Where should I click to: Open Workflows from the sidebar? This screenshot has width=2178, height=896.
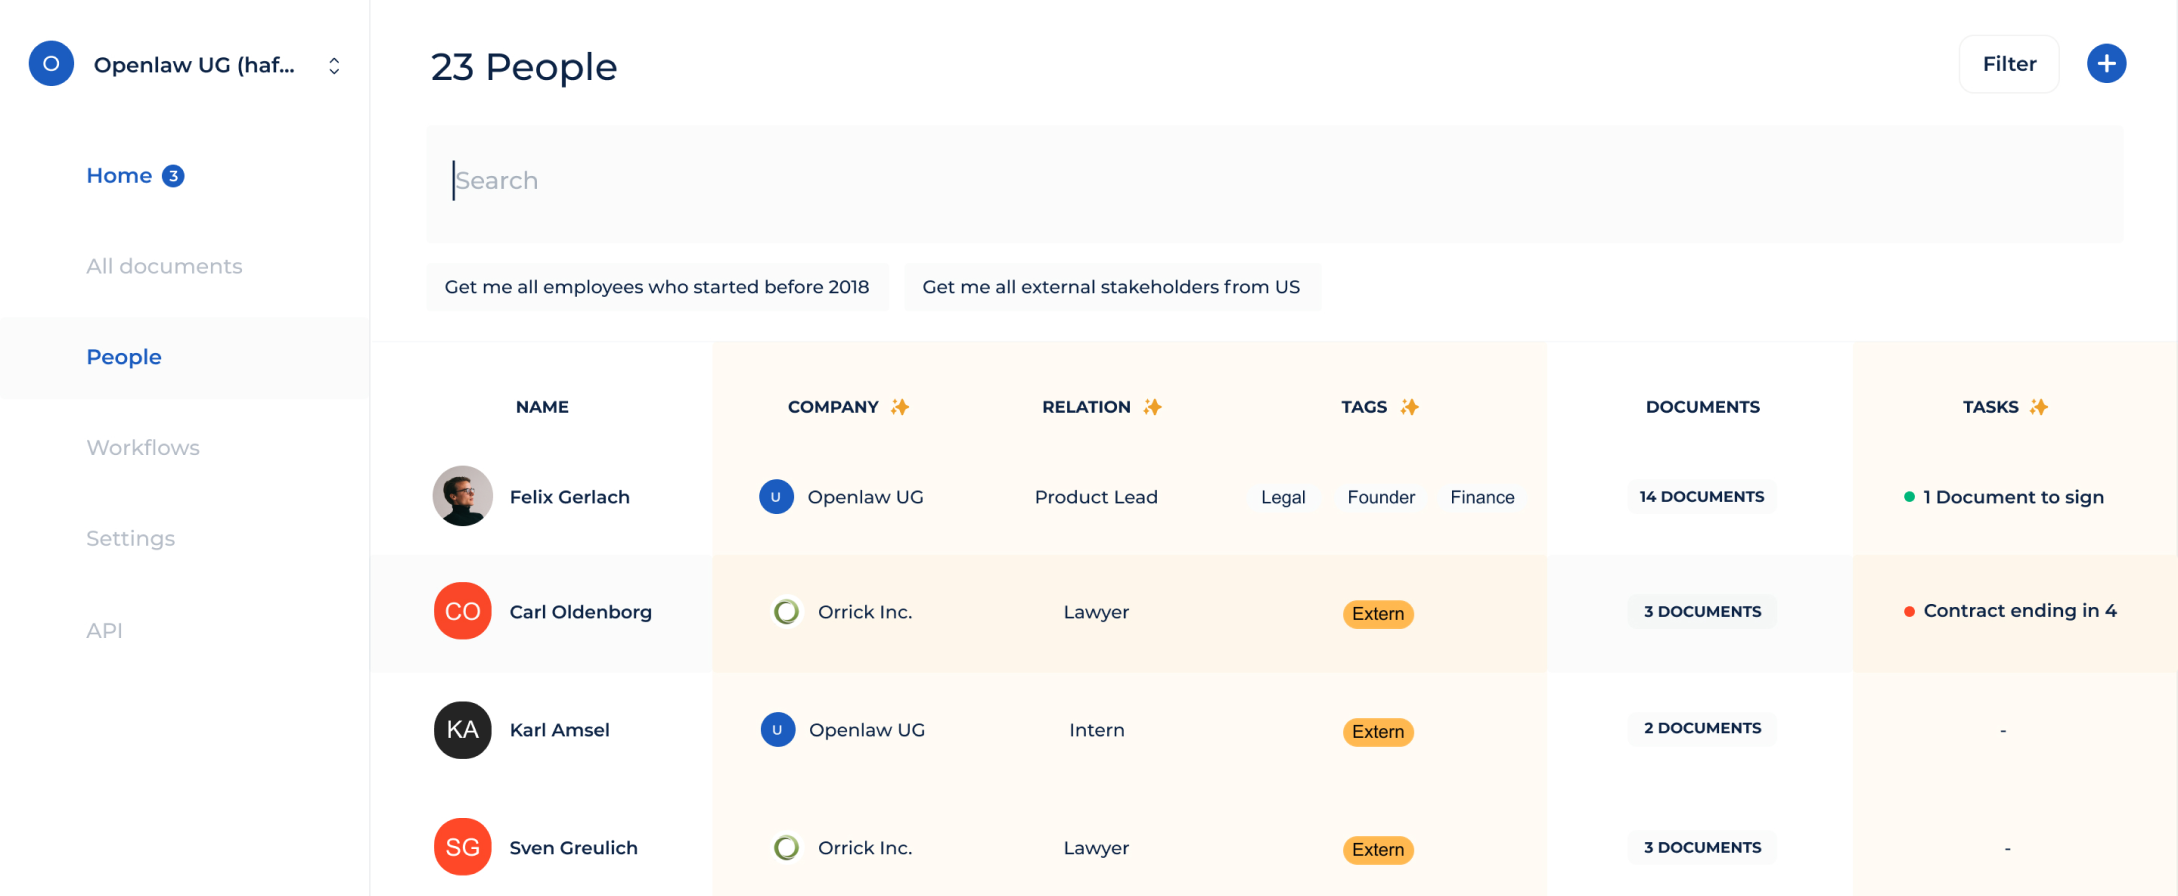143,448
